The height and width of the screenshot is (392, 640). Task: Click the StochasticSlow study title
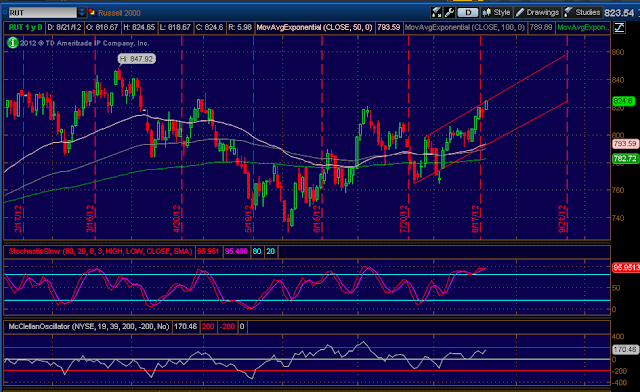[100, 251]
